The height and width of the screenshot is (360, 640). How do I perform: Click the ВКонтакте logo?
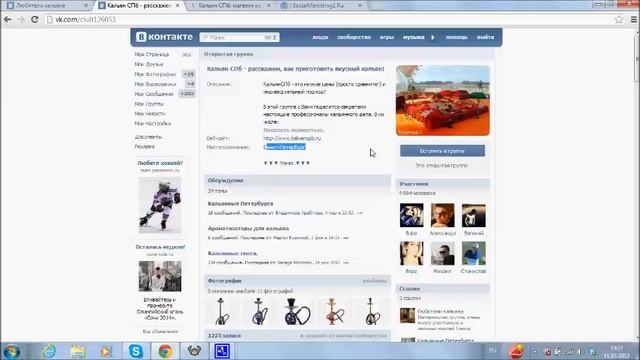click(x=164, y=37)
